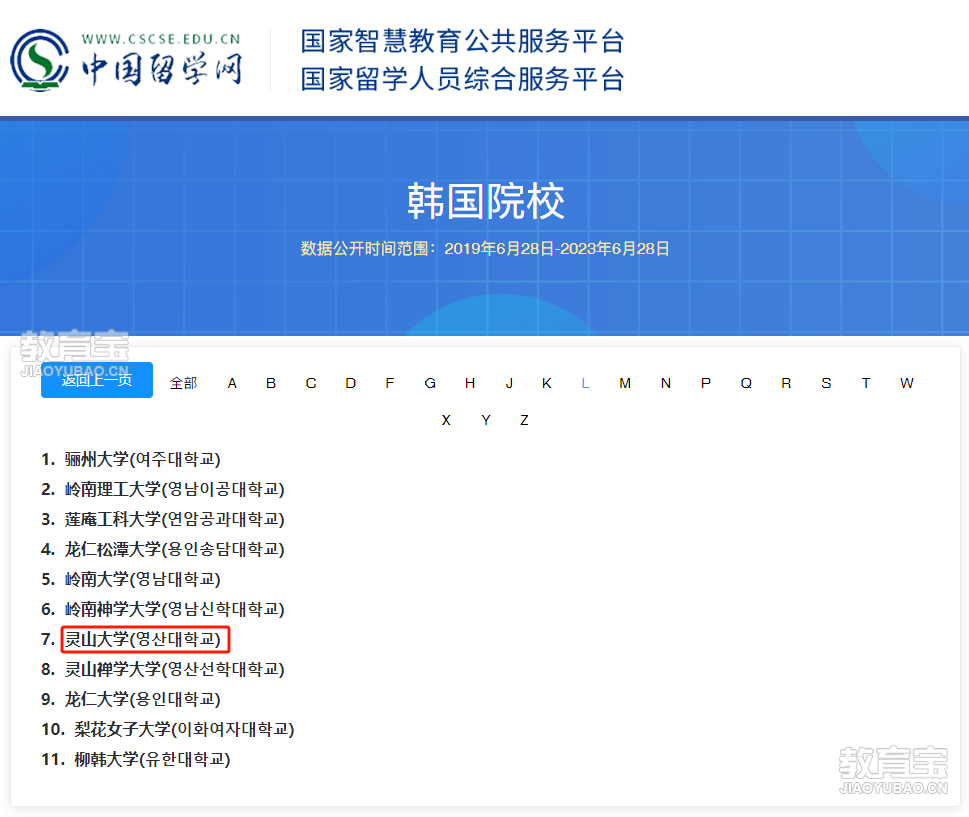Click 国家智慧教育公共服务平台 header text

tap(462, 41)
